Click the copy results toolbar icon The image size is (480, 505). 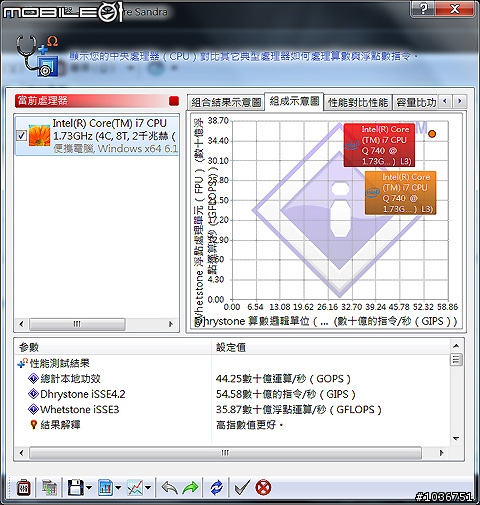[x=49, y=488]
